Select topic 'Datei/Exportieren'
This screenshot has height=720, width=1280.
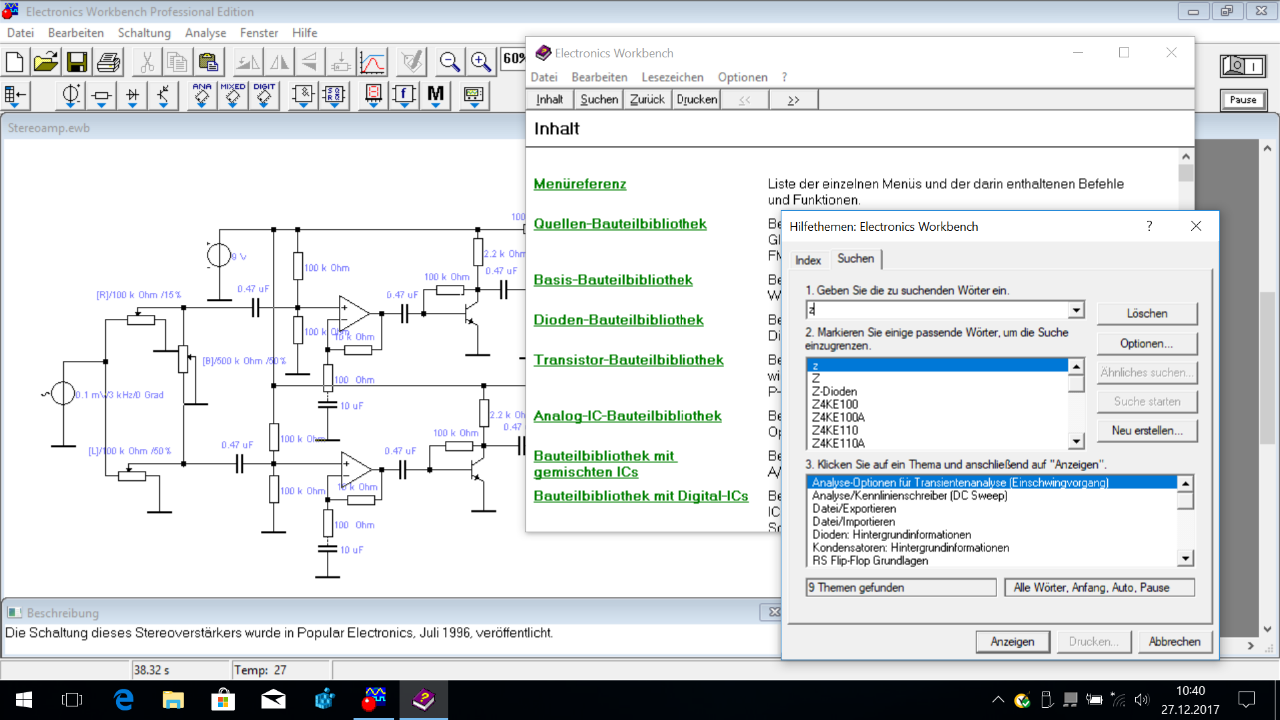tap(992, 509)
